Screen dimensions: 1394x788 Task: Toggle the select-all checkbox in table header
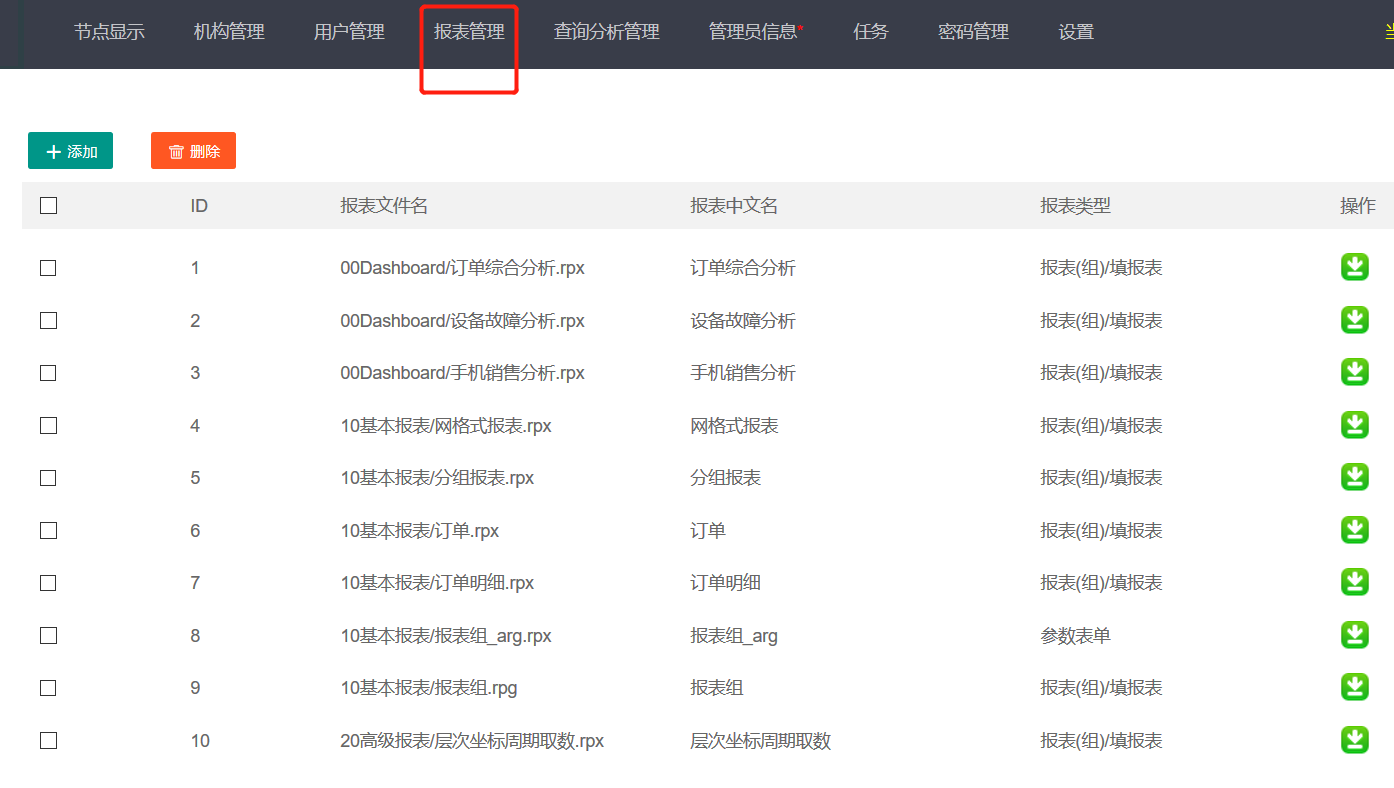(x=48, y=205)
